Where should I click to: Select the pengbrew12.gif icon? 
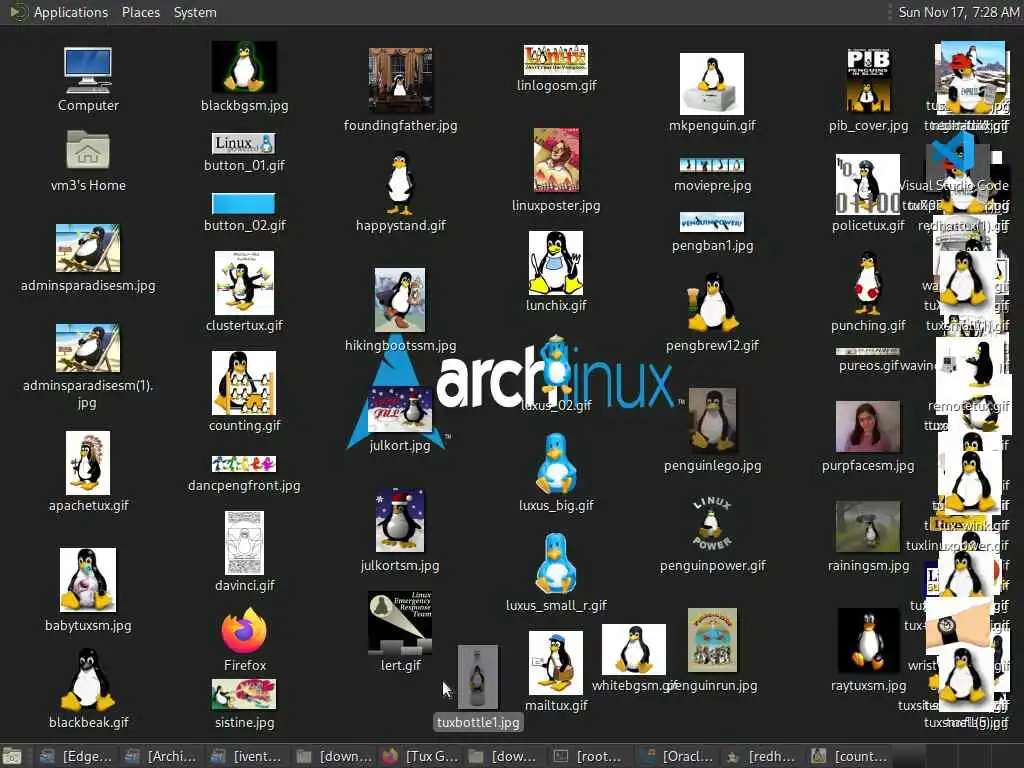pyautogui.click(x=712, y=303)
